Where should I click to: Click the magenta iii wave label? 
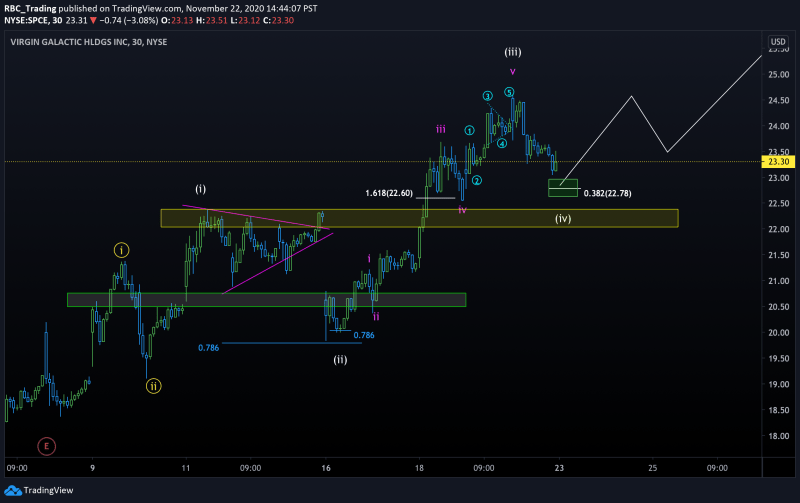pyautogui.click(x=441, y=130)
